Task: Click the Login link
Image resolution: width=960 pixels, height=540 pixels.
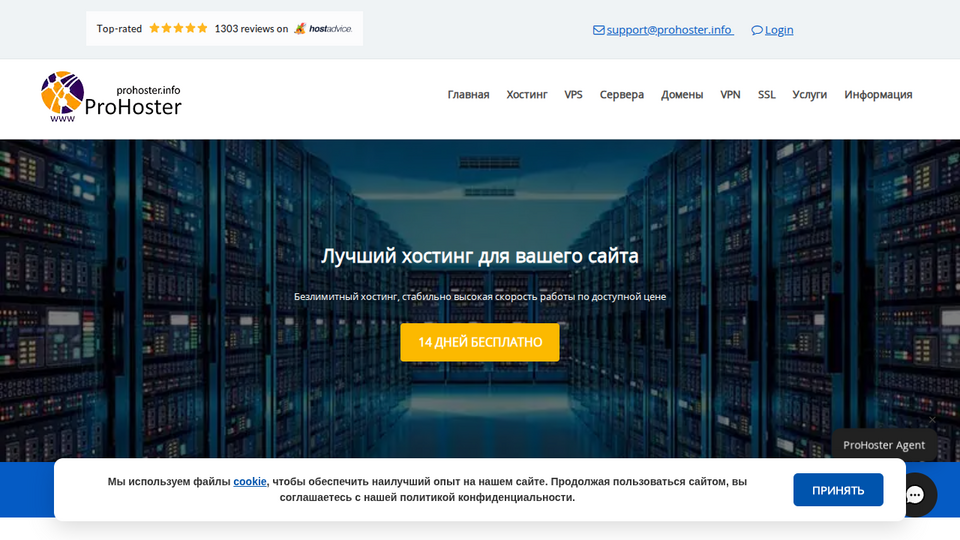Action: [779, 30]
